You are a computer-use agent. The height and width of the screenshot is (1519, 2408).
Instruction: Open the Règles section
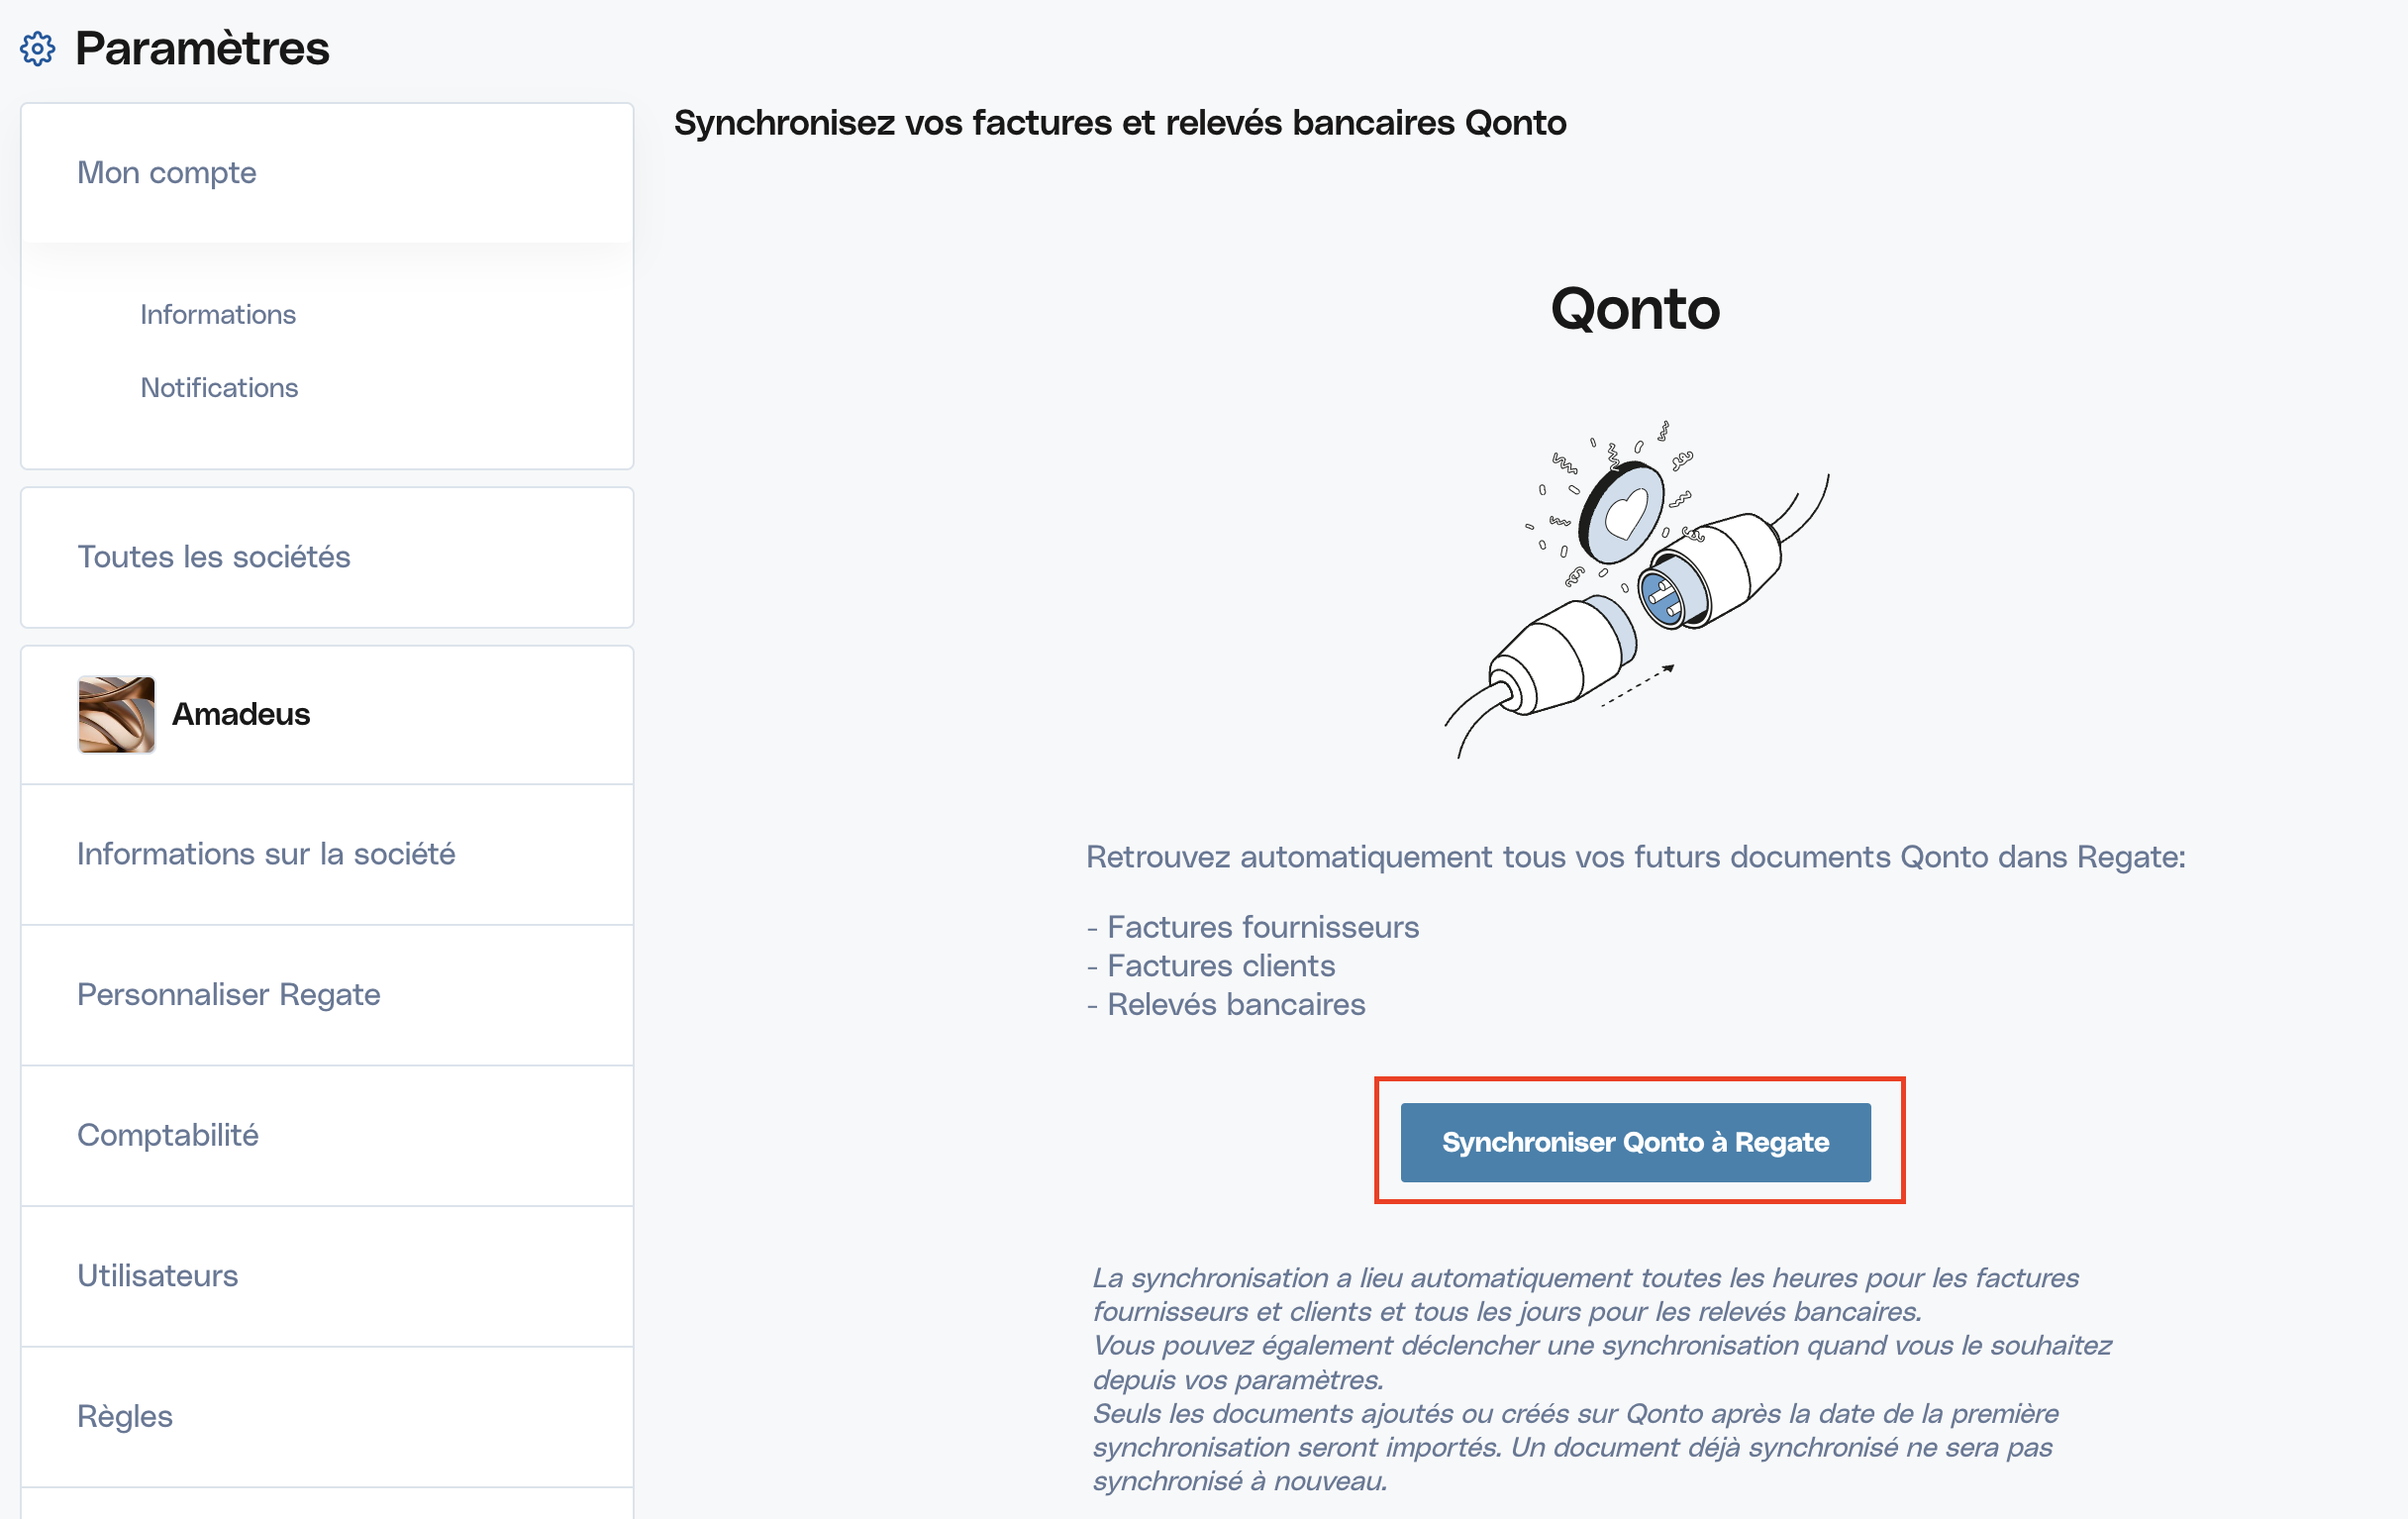click(x=125, y=1416)
